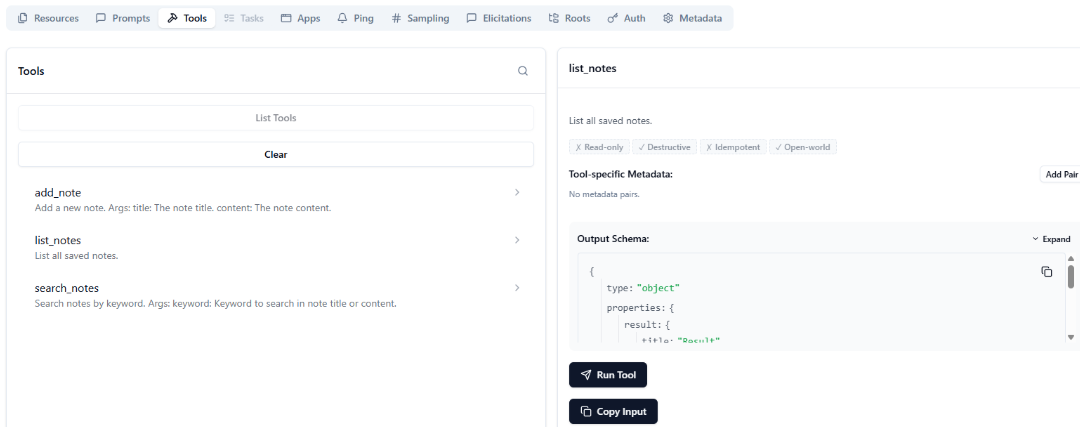Select the Tools tab

187,19
